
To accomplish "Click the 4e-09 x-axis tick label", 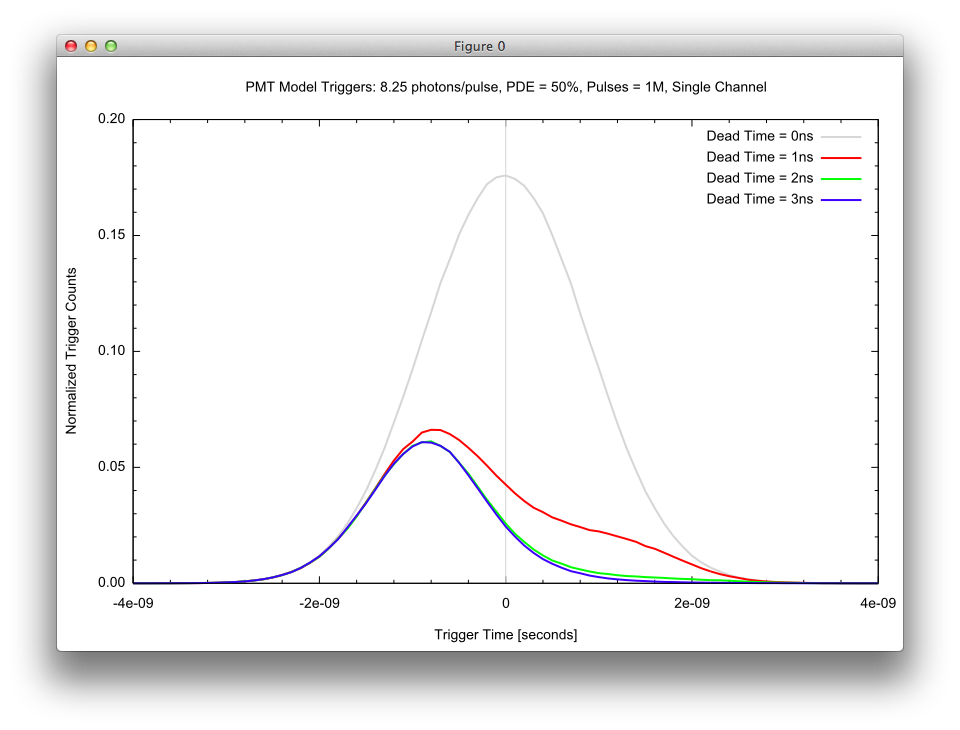I will click(x=877, y=602).
